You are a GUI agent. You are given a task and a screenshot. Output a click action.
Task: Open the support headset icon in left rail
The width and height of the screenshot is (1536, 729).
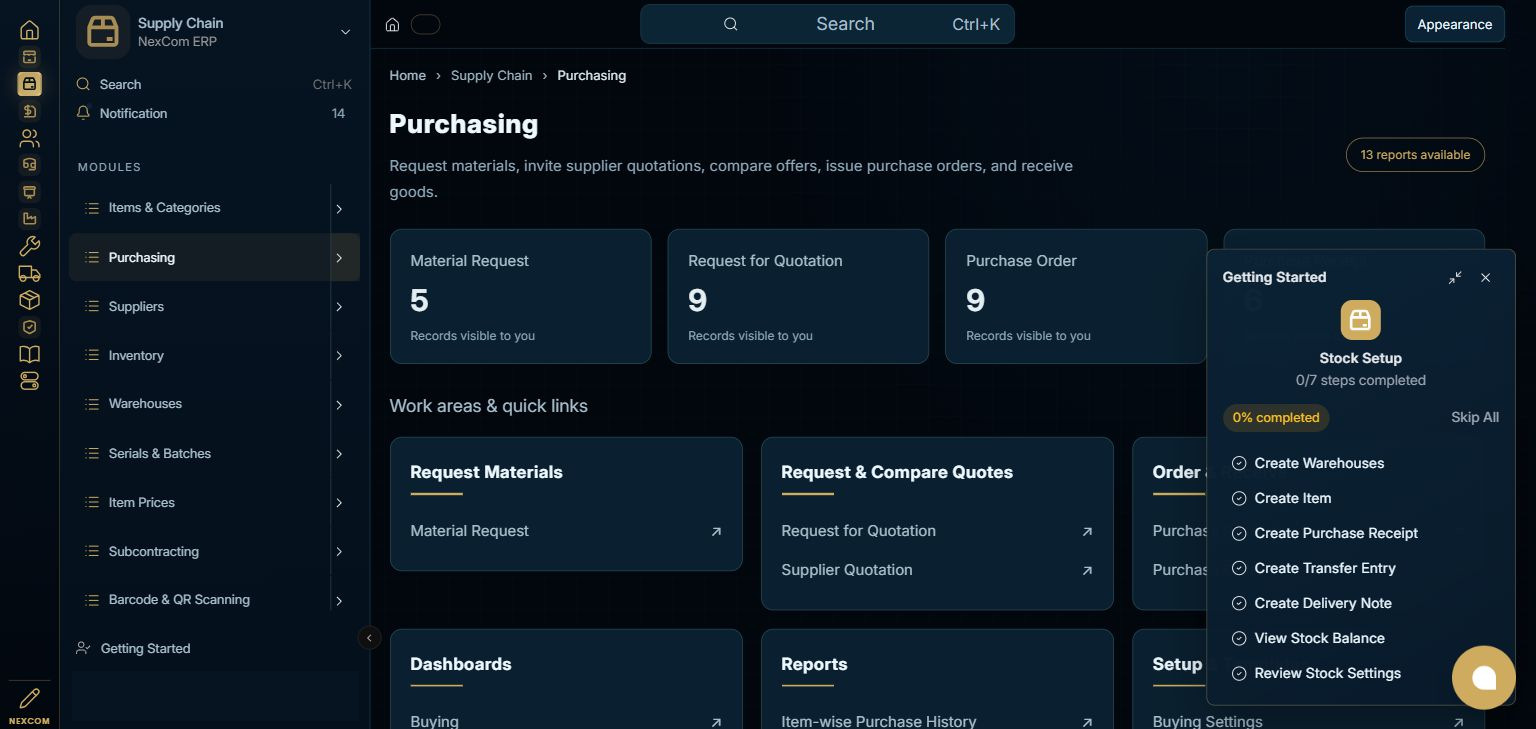29,165
